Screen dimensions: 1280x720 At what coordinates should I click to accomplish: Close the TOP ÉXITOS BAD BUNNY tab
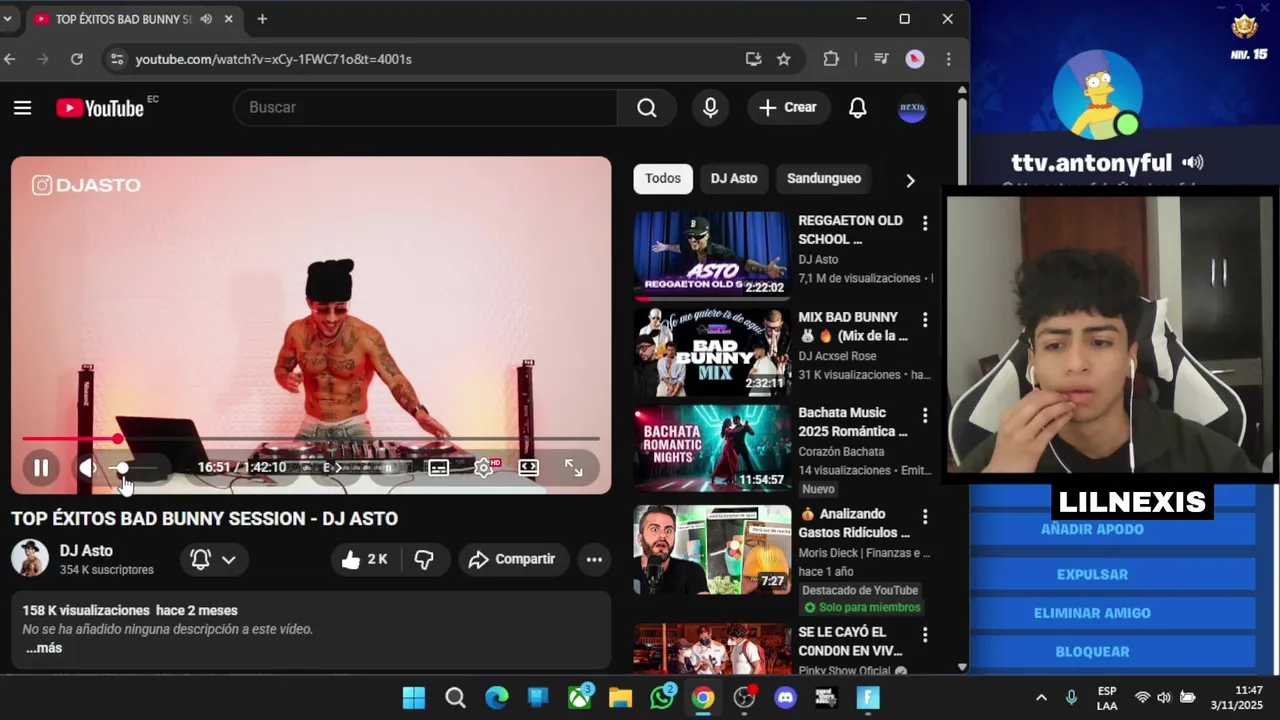tap(228, 19)
